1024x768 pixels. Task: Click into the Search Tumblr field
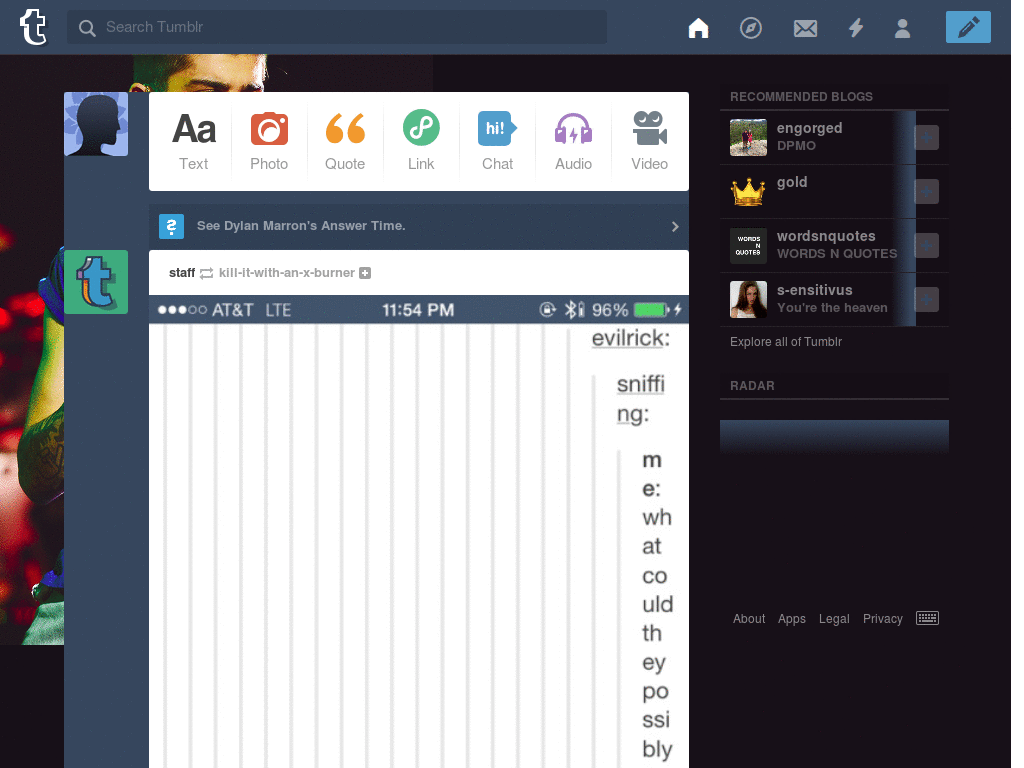point(336,27)
